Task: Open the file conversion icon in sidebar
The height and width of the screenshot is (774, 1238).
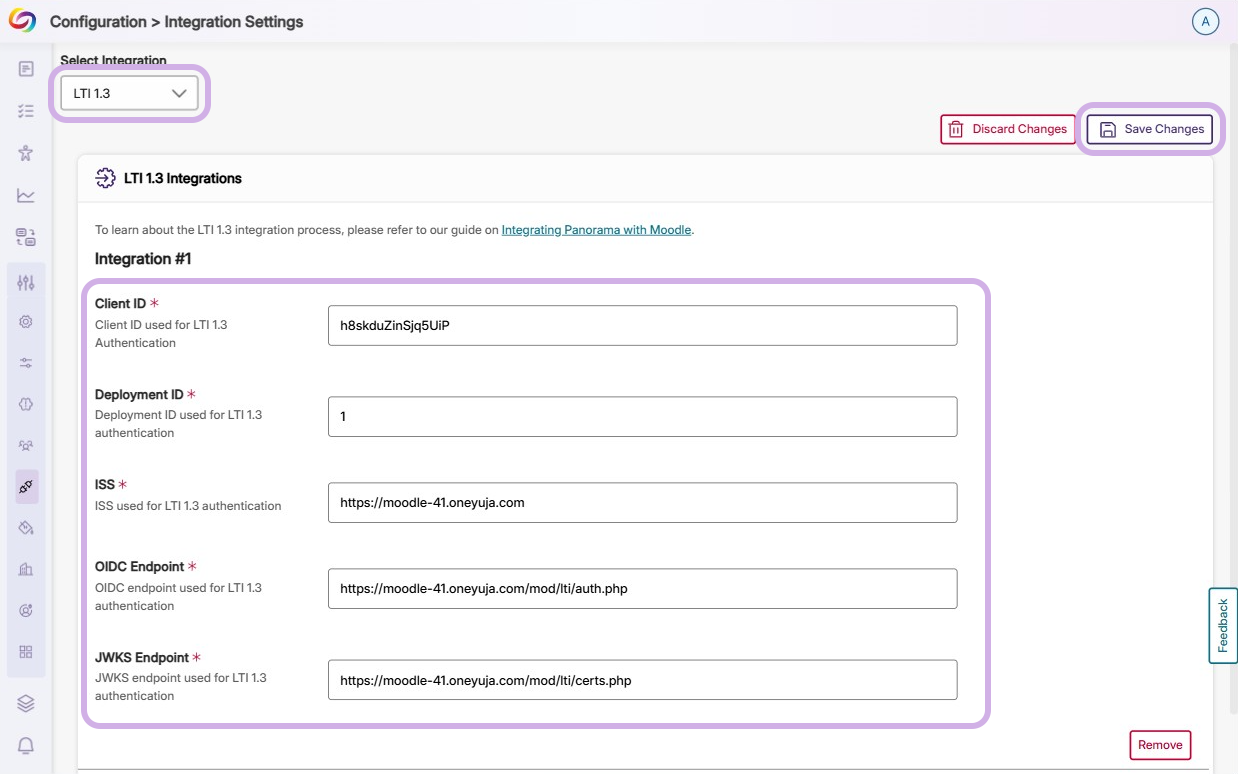Action: 26,237
